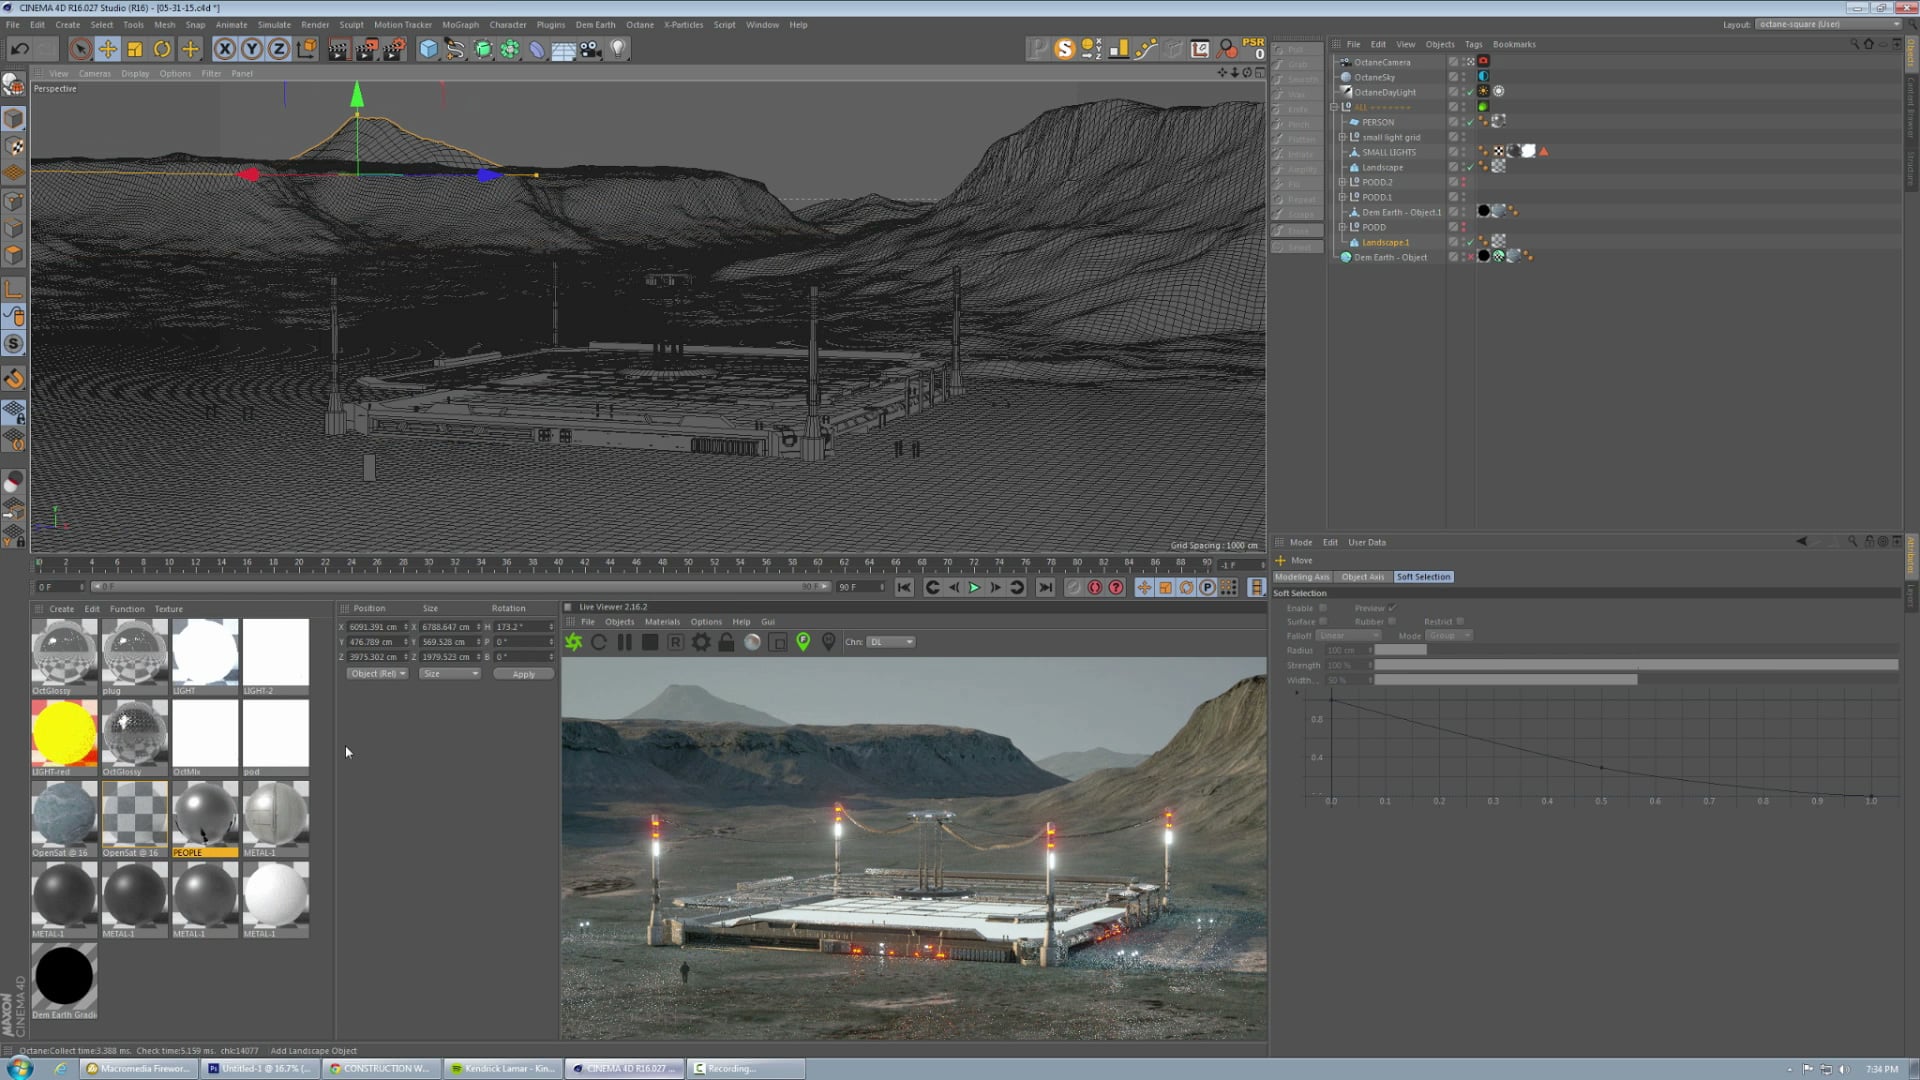Viewport: 1920px width, 1080px height.
Task: Adjust the Strength slider bar
Action: (x=1636, y=665)
